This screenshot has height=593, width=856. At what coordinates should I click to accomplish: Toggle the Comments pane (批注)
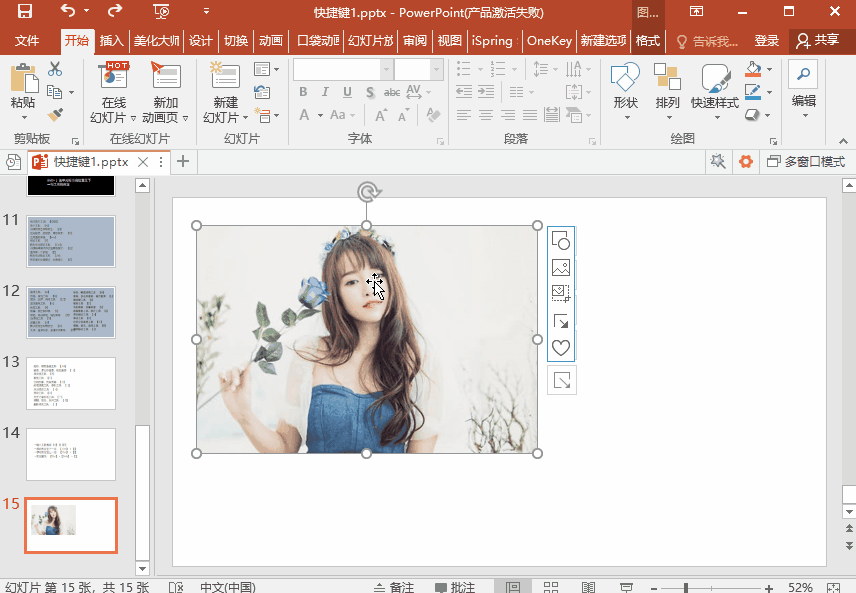pos(455,587)
